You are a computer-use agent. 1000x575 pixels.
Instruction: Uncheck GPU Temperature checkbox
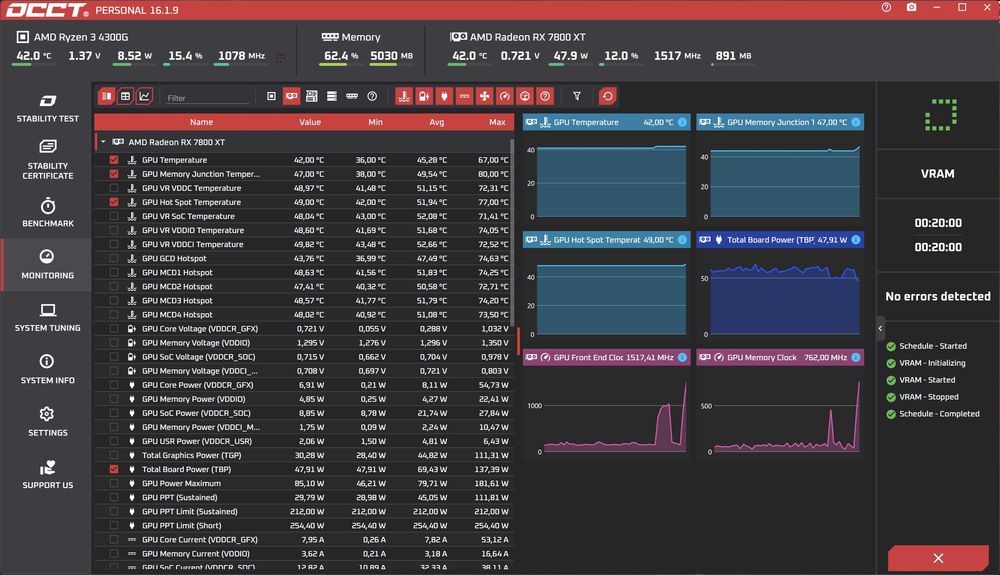click(x=114, y=160)
